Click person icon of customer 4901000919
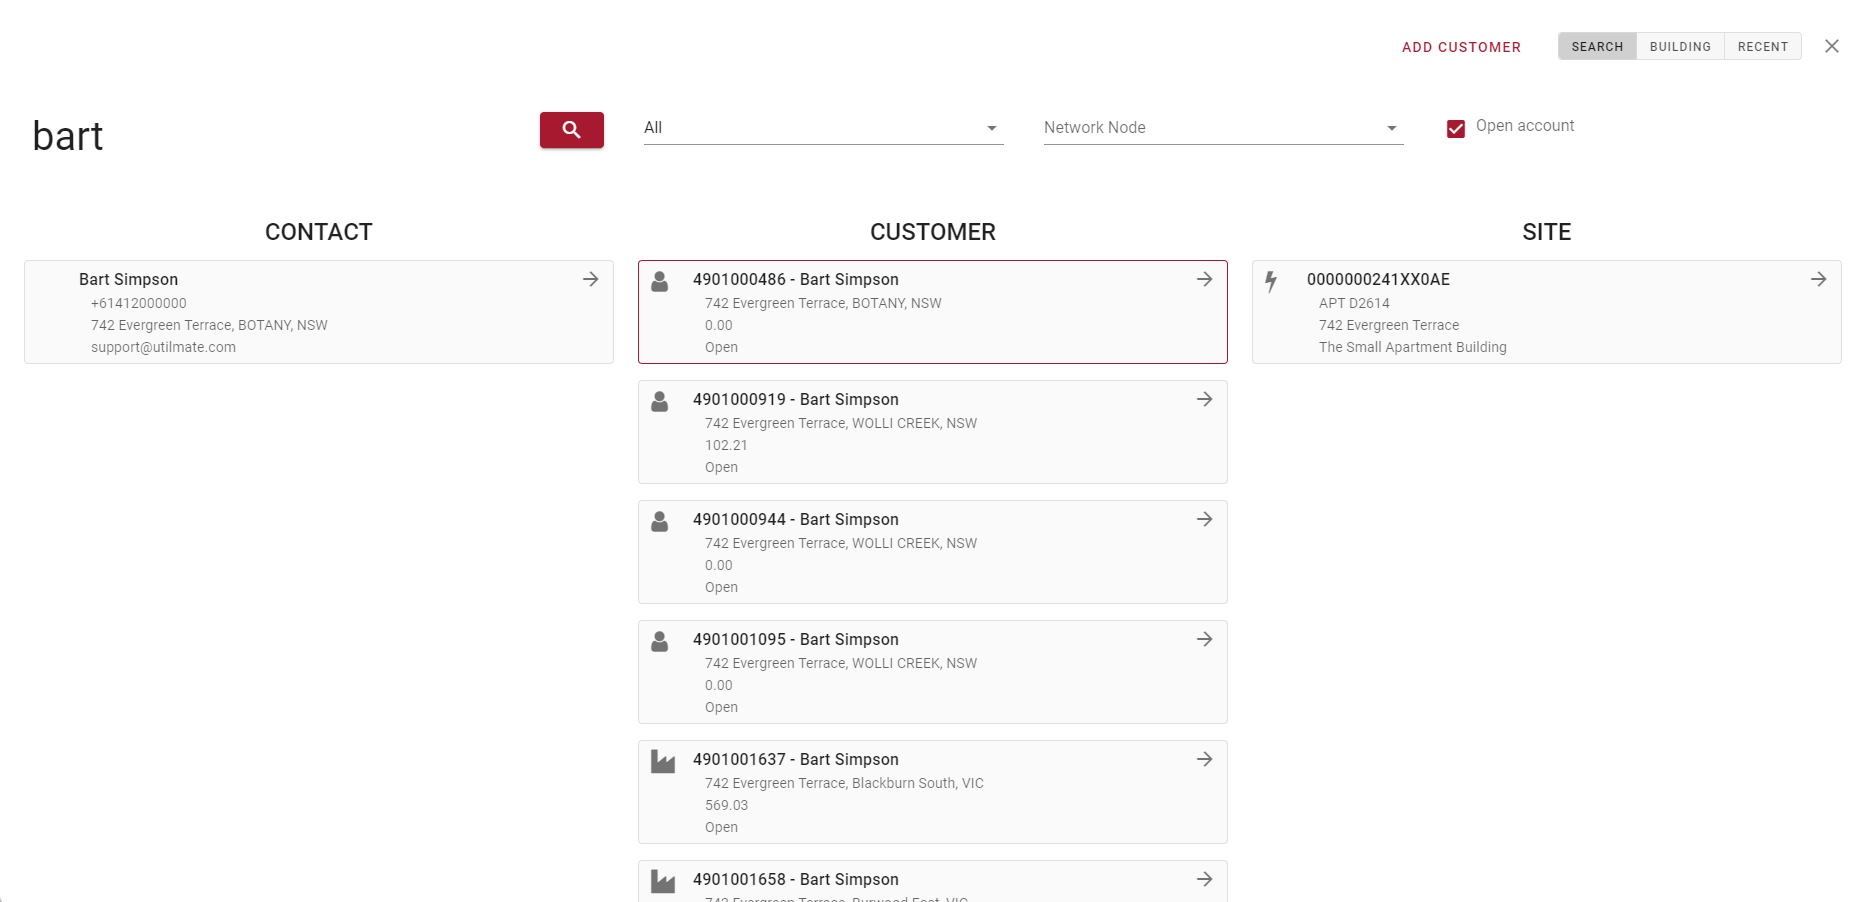Screen dimensions: 1864x902 coord(660,402)
